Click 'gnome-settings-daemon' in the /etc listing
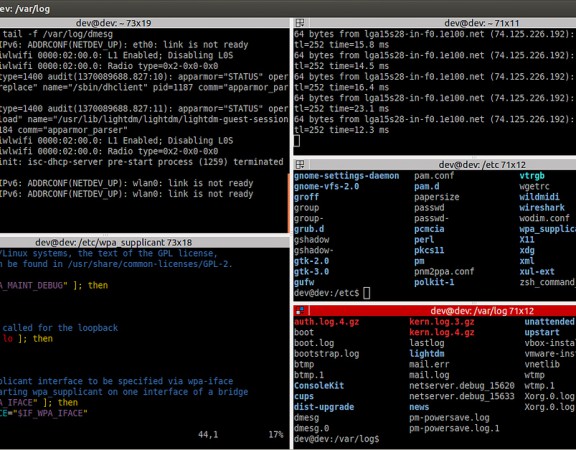Viewport: 576px width, 450px height. pos(346,176)
